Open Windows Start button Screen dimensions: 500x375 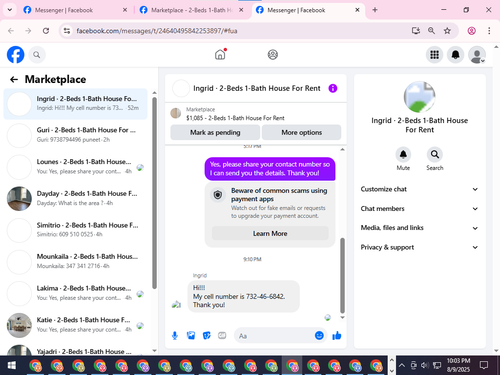12,366
